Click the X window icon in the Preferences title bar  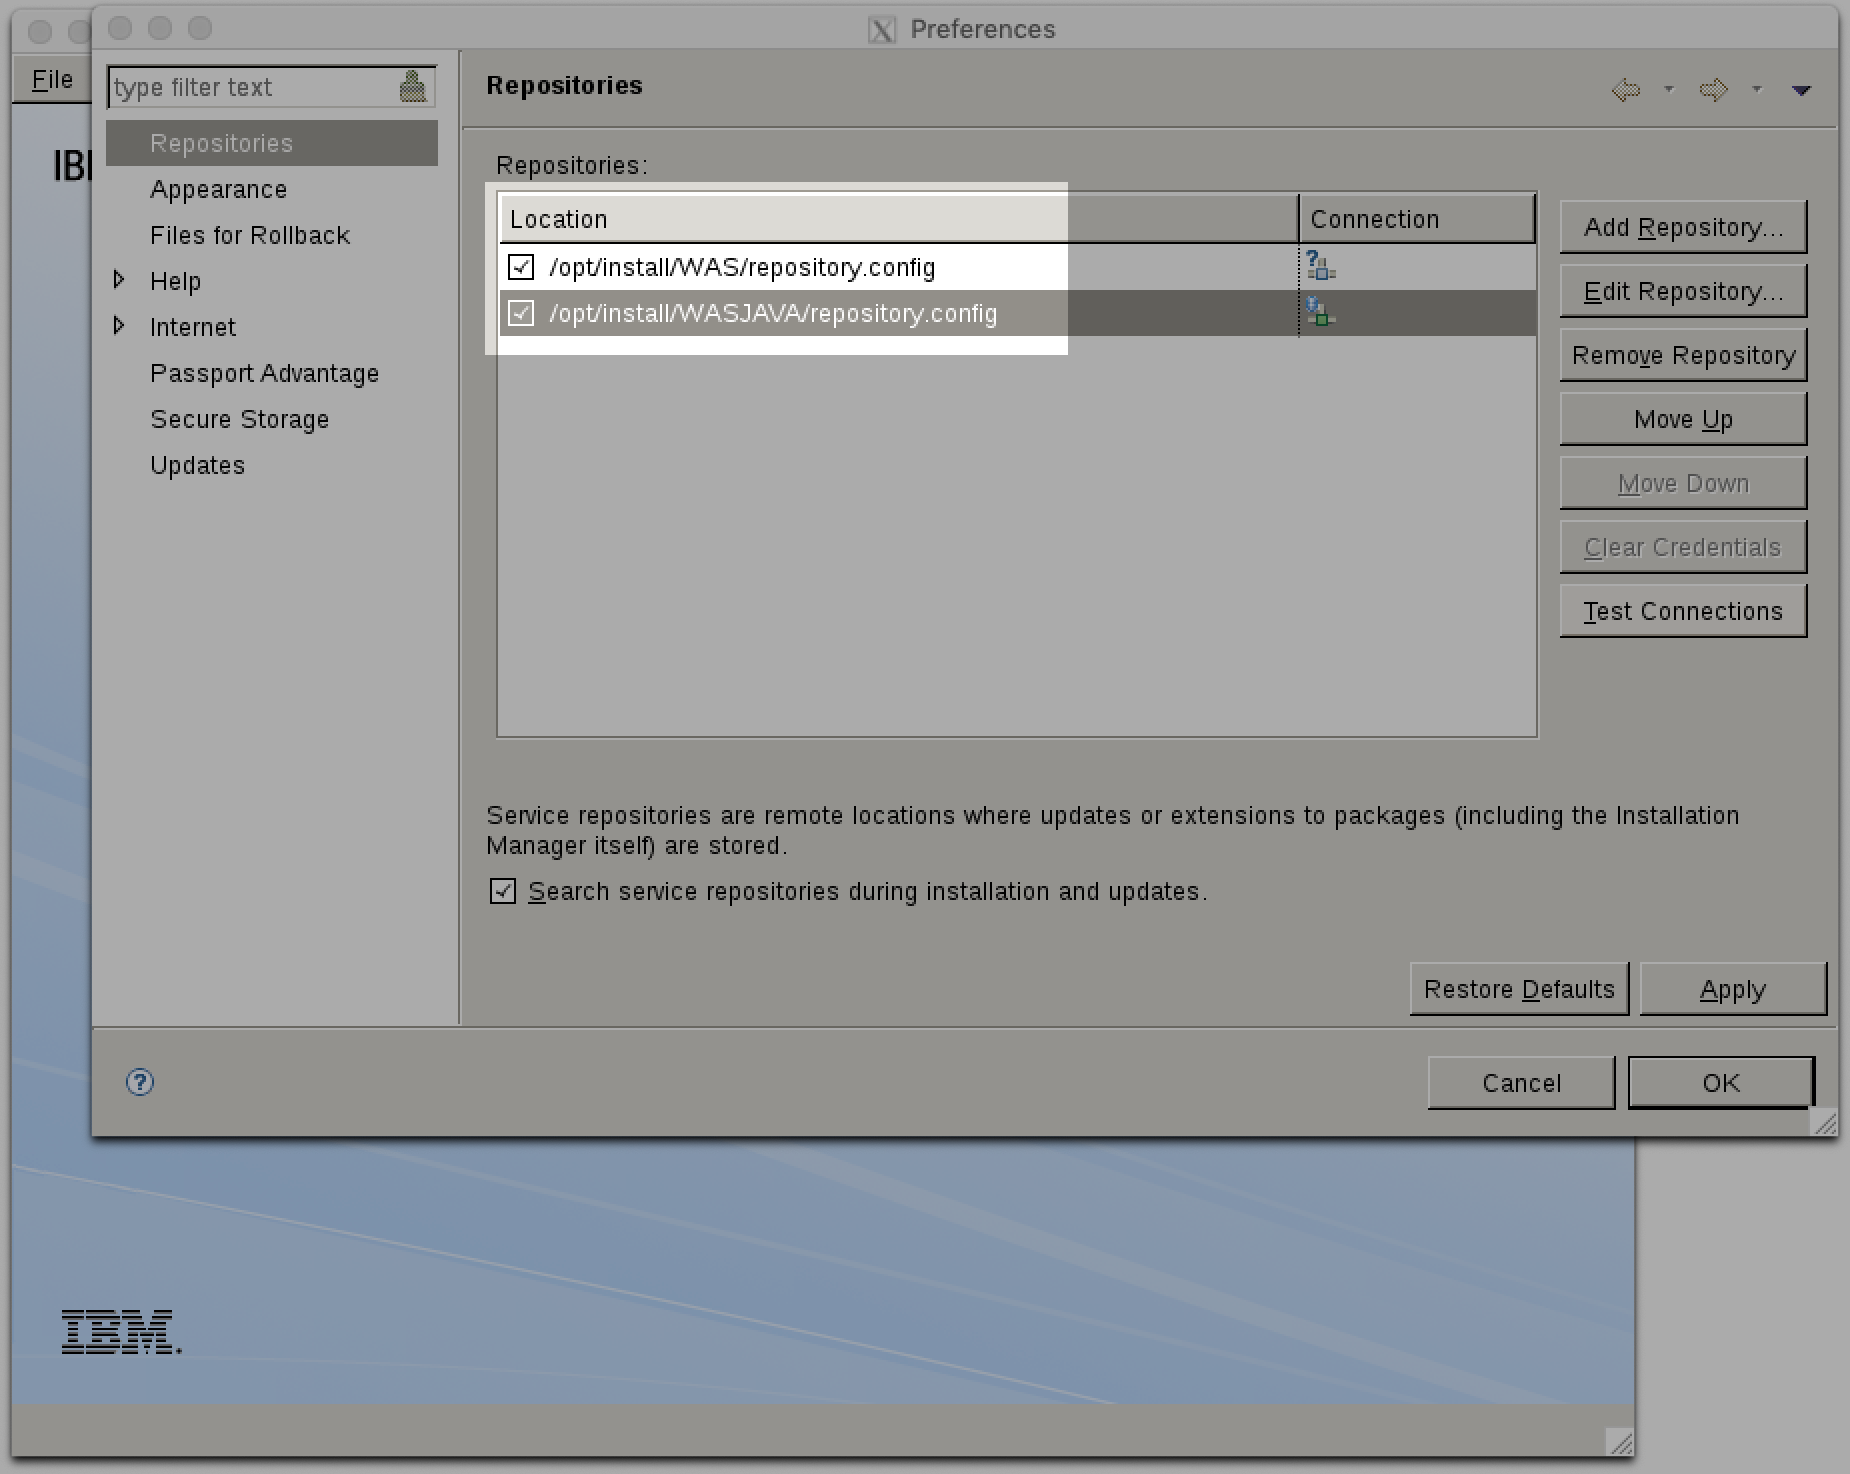[x=881, y=30]
